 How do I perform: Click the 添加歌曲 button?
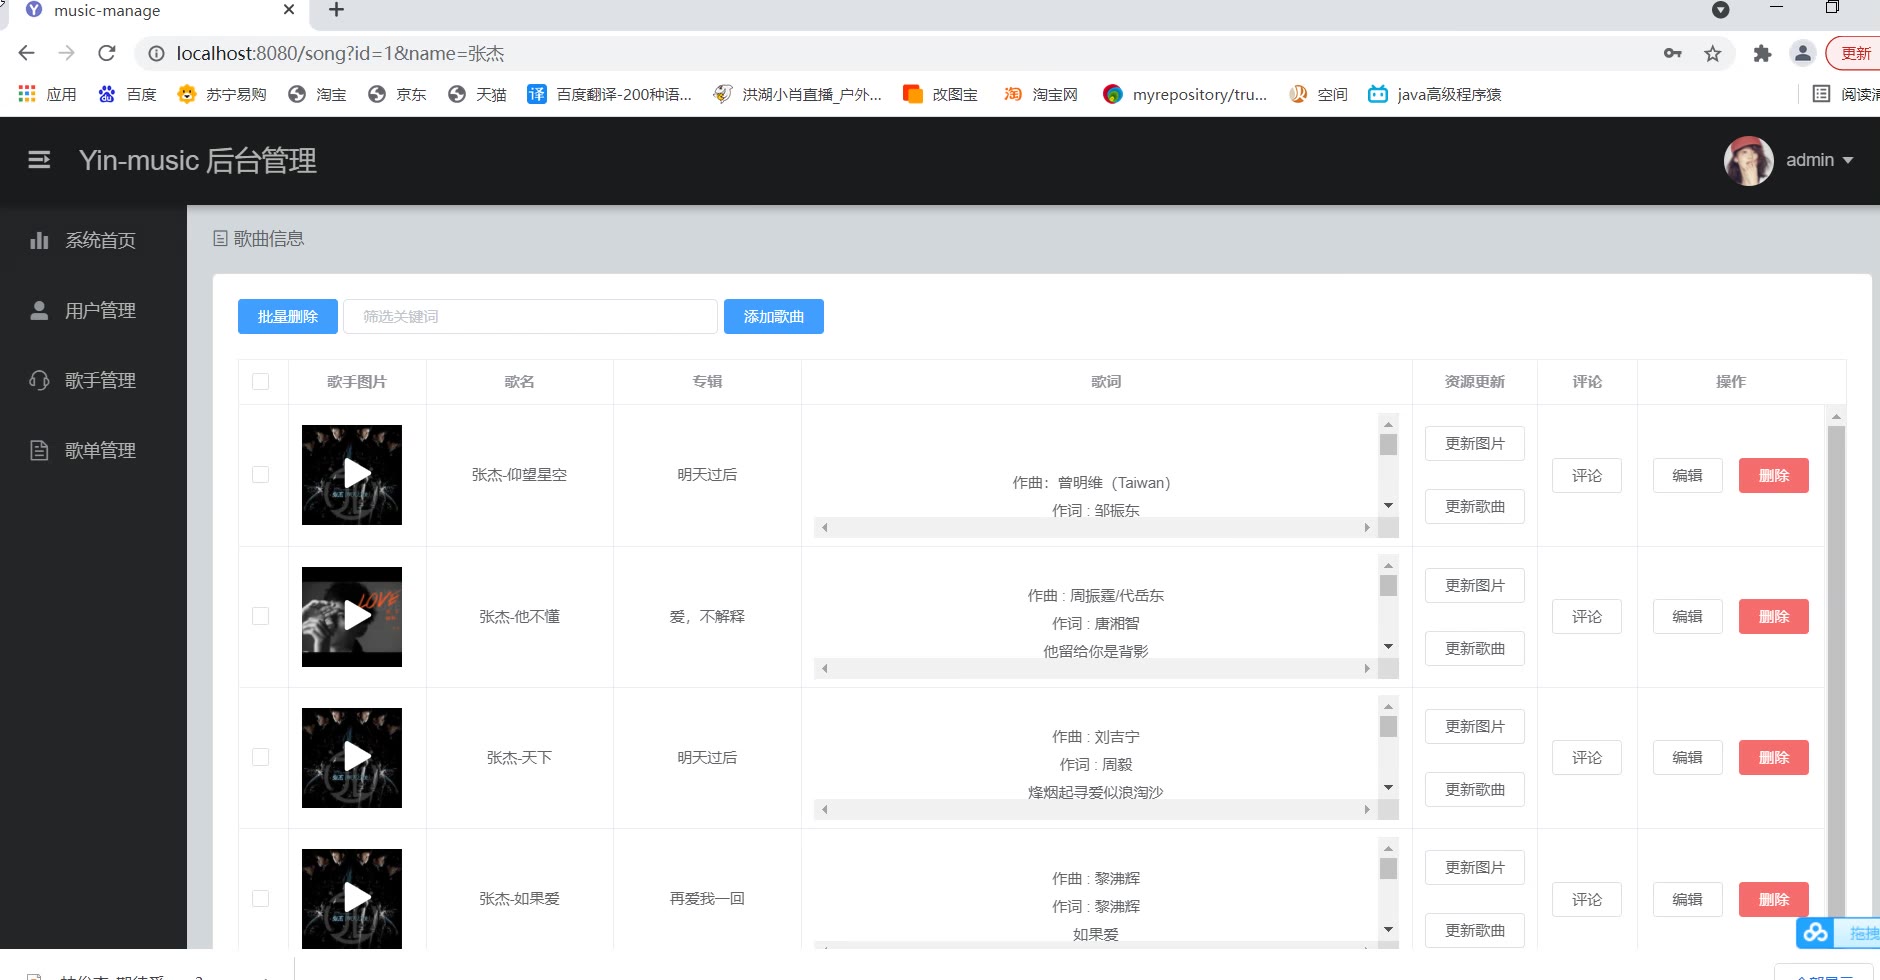click(773, 317)
